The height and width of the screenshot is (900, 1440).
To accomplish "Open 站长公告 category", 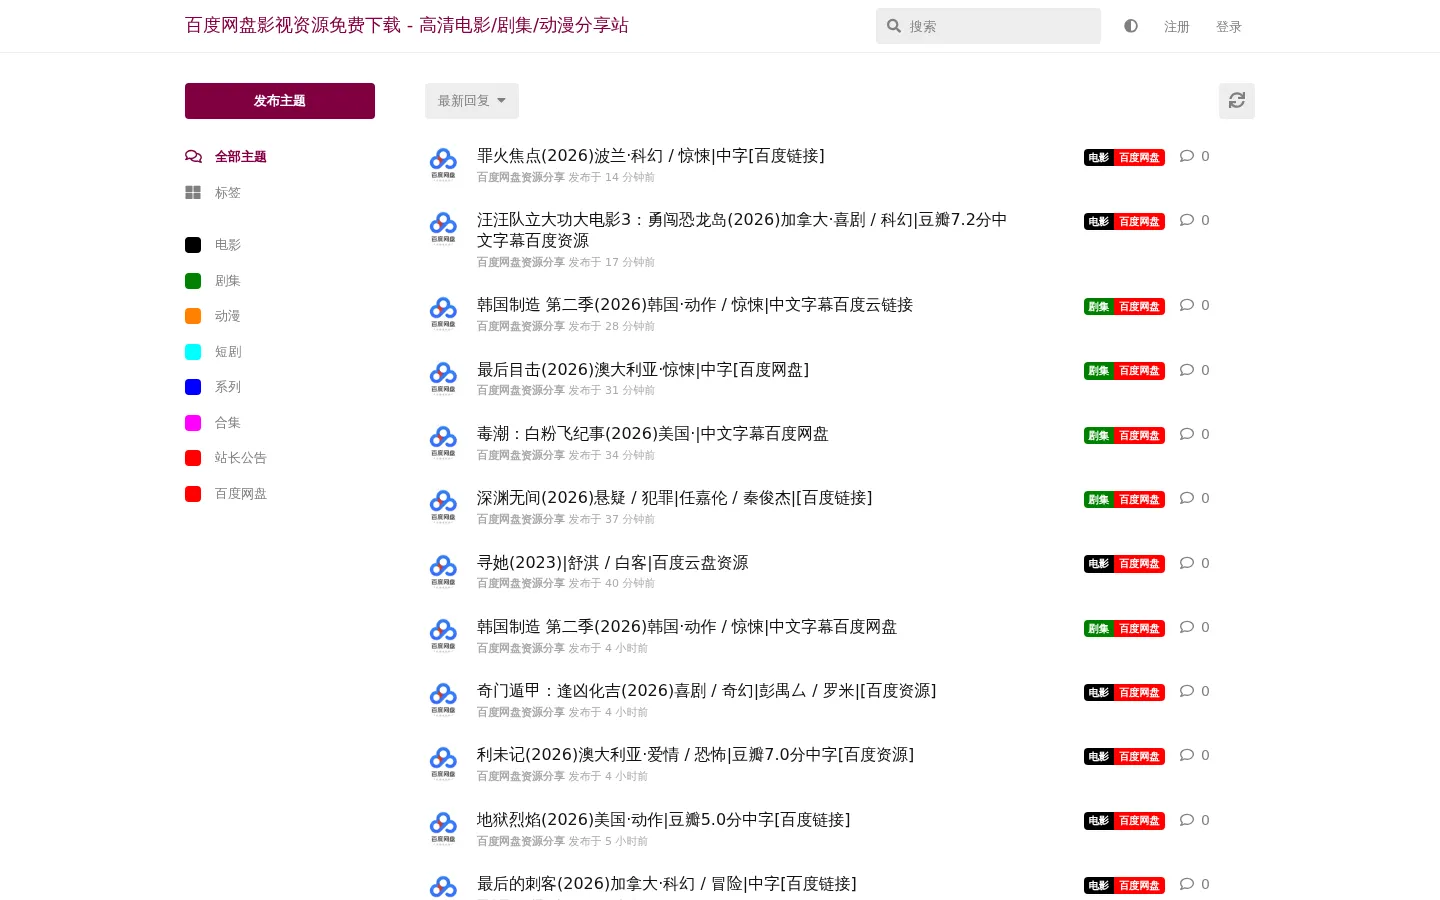I will [240, 458].
